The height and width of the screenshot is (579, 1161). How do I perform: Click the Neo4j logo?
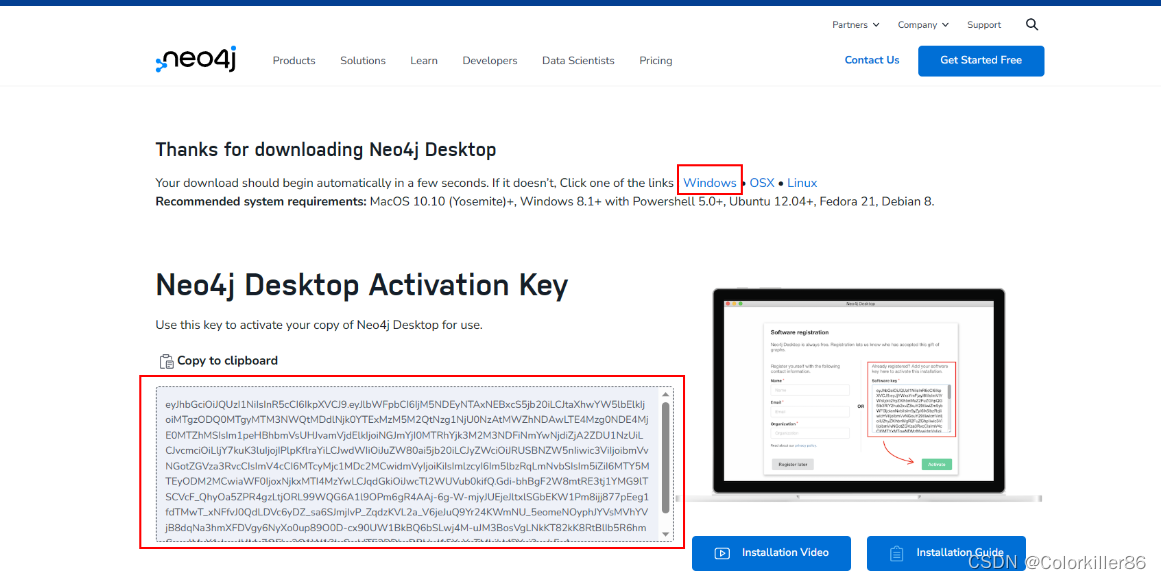(195, 60)
